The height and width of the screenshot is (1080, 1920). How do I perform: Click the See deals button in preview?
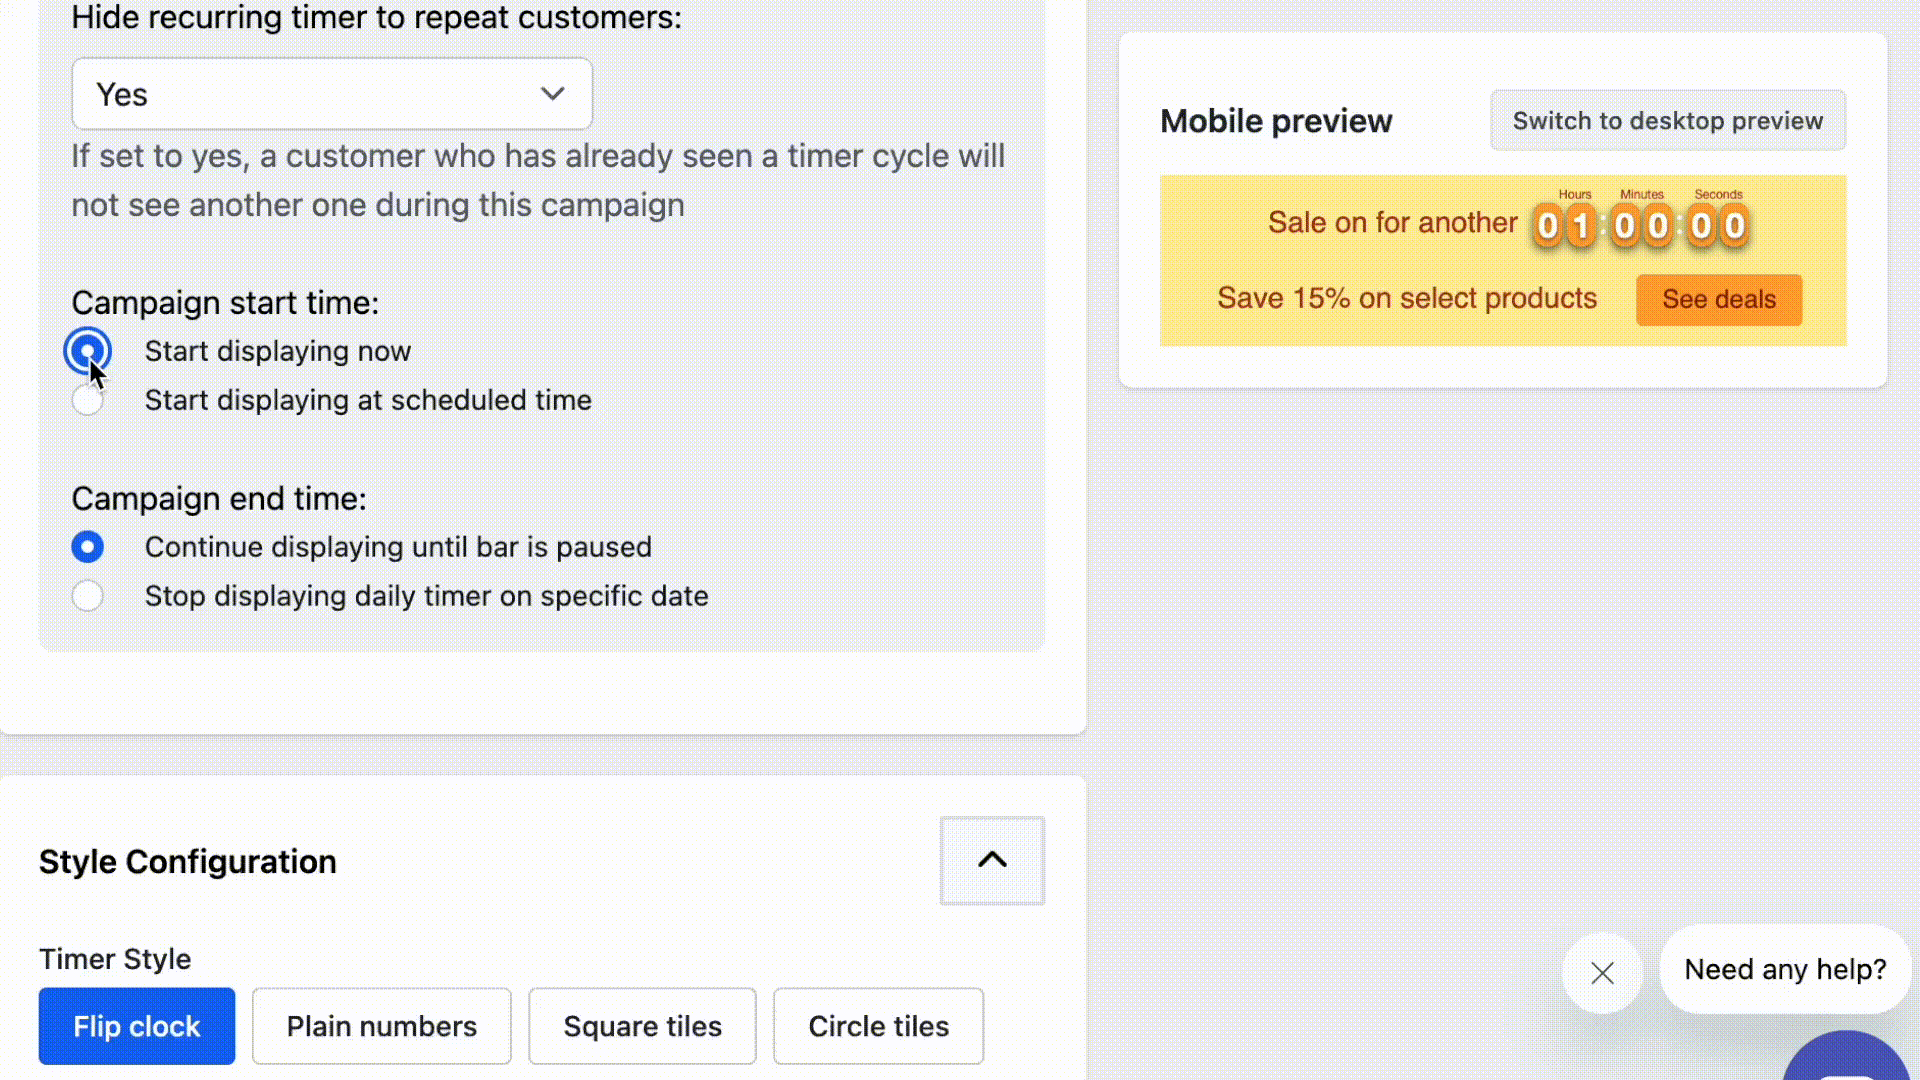(1719, 300)
